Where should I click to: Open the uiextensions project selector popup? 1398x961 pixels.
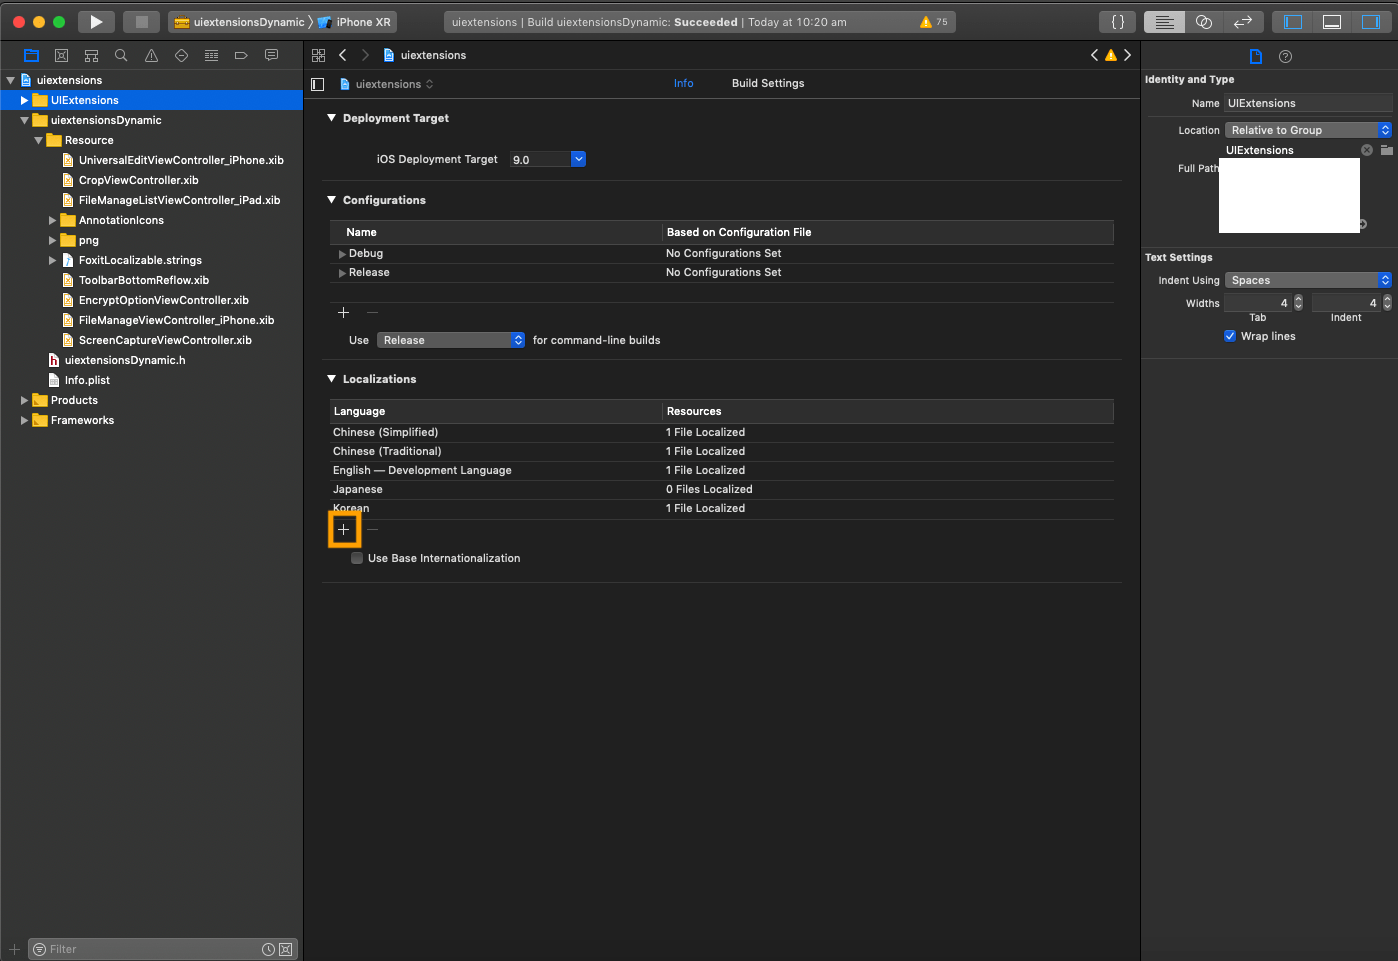pyautogui.click(x=387, y=84)
